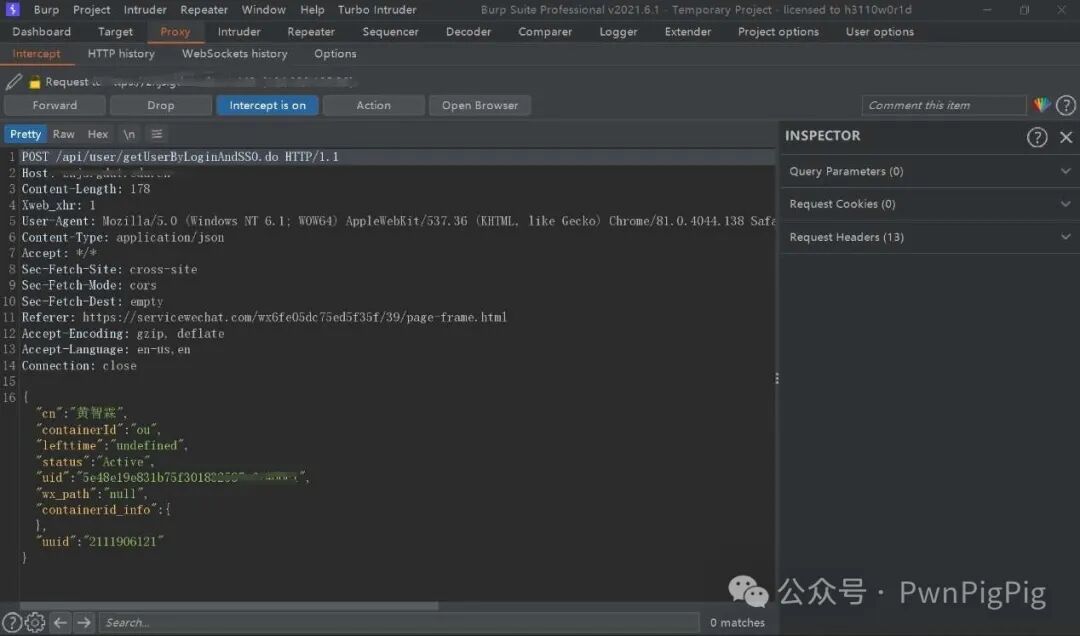Expand Request Headers section
1080x636 pixels.
tap(930, 237)
